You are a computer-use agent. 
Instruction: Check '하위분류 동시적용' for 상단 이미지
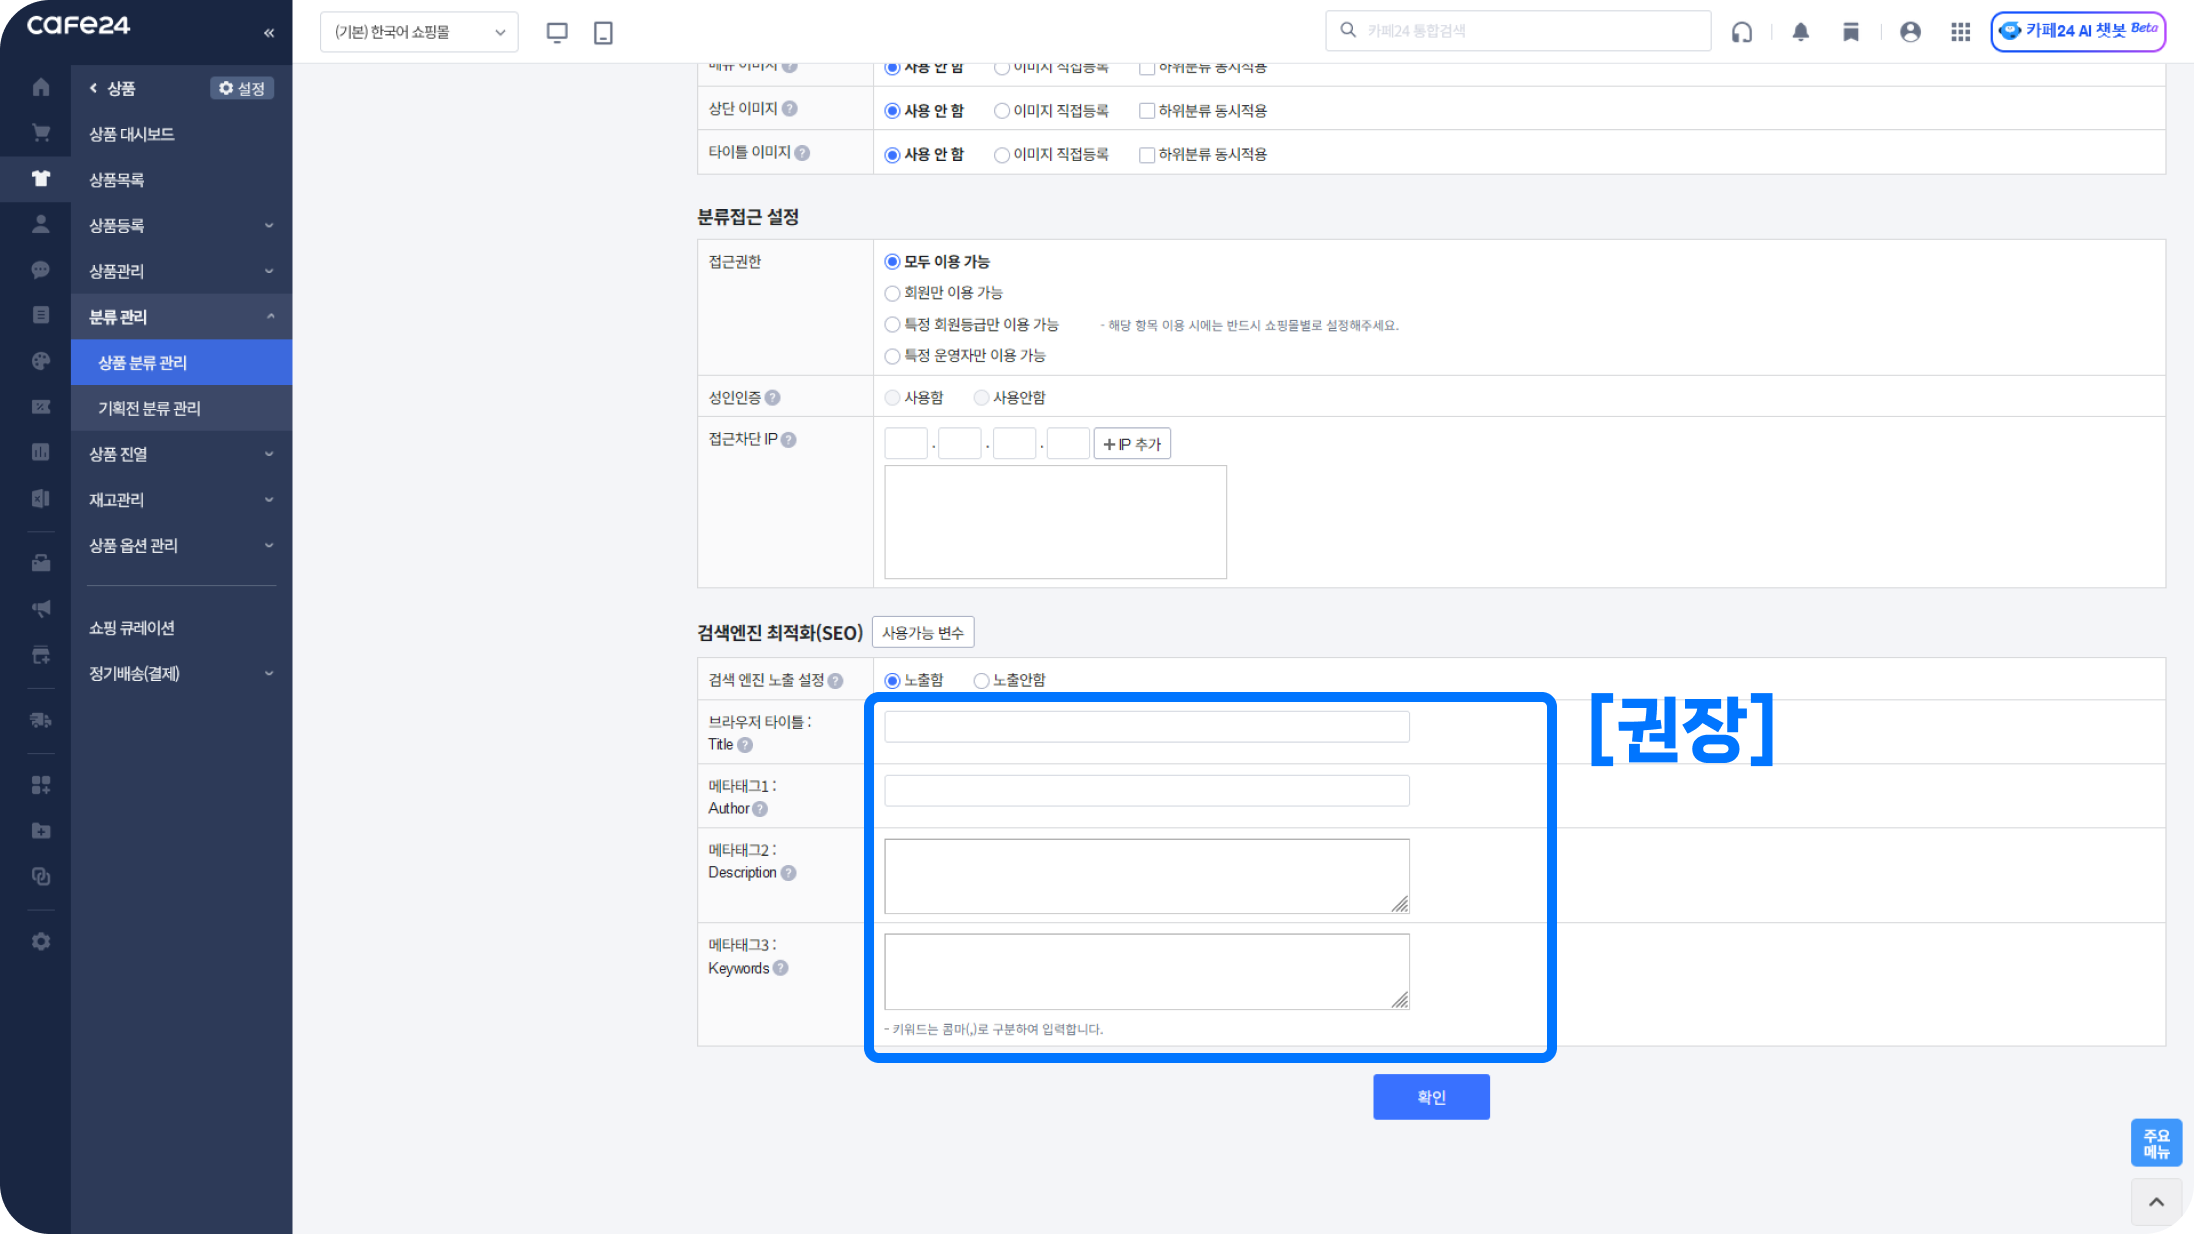tap(1147, 111)
